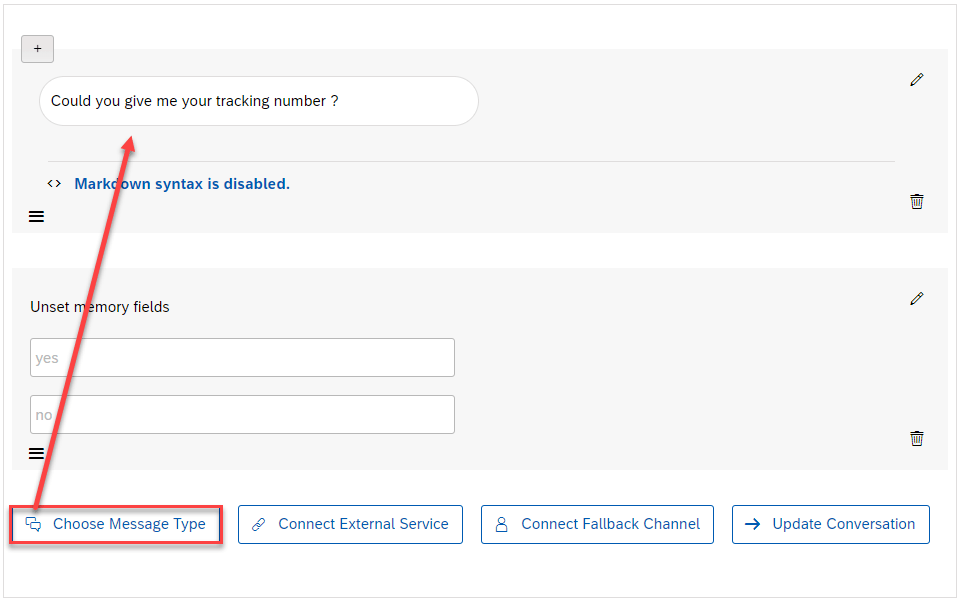
Task: Open the 'Markdown syntax is disabled' link
Action: point(182,184)
